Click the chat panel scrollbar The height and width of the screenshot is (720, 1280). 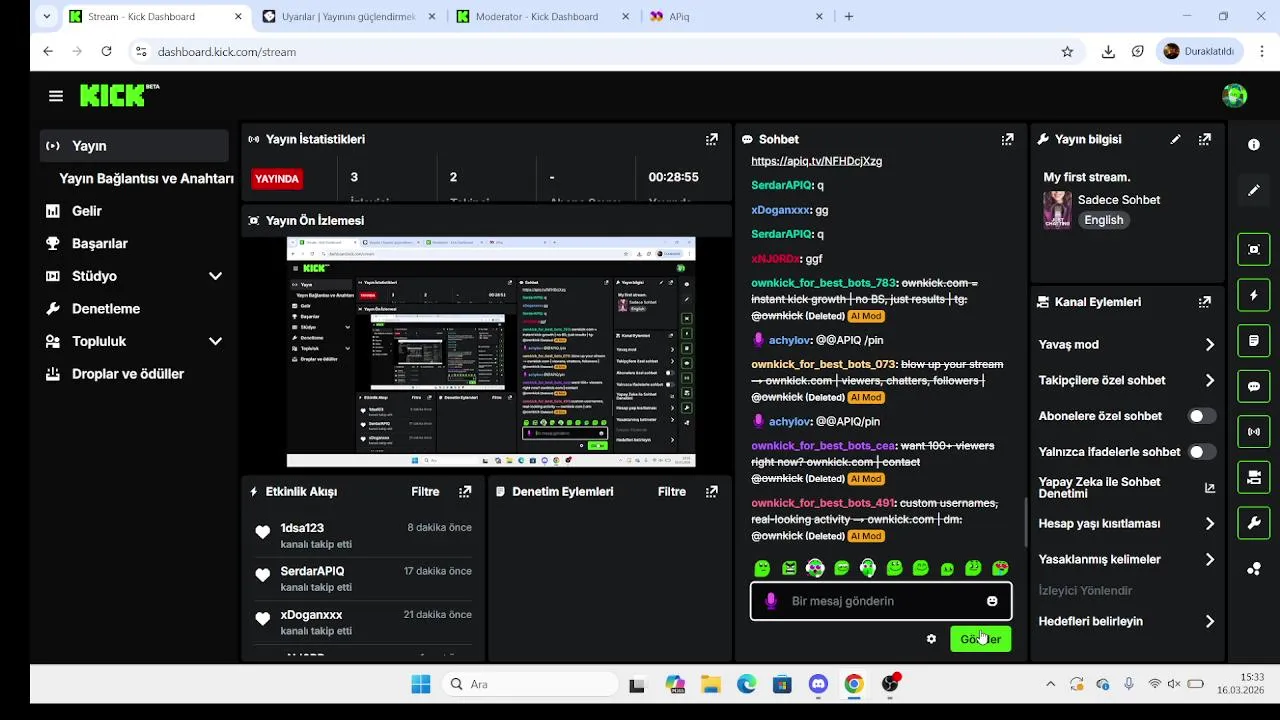[x=1025, y=520]
